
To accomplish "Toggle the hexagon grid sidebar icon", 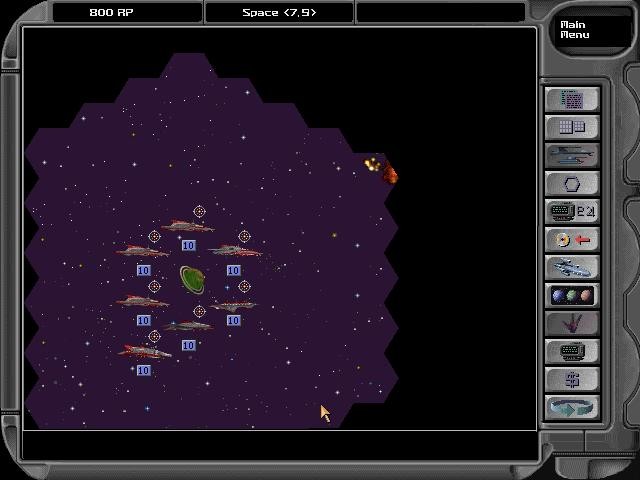I will (572, 184).
